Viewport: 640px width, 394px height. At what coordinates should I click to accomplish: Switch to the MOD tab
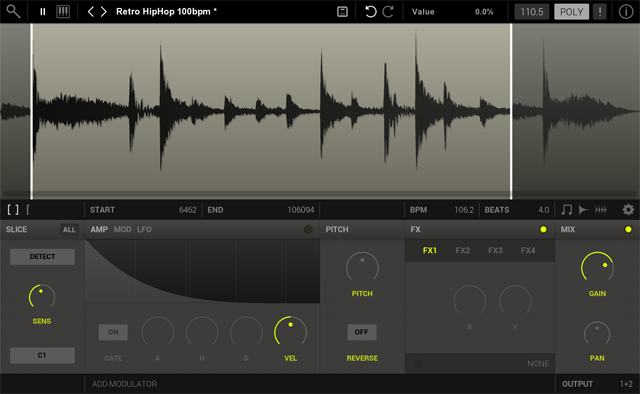pos(122,229)
